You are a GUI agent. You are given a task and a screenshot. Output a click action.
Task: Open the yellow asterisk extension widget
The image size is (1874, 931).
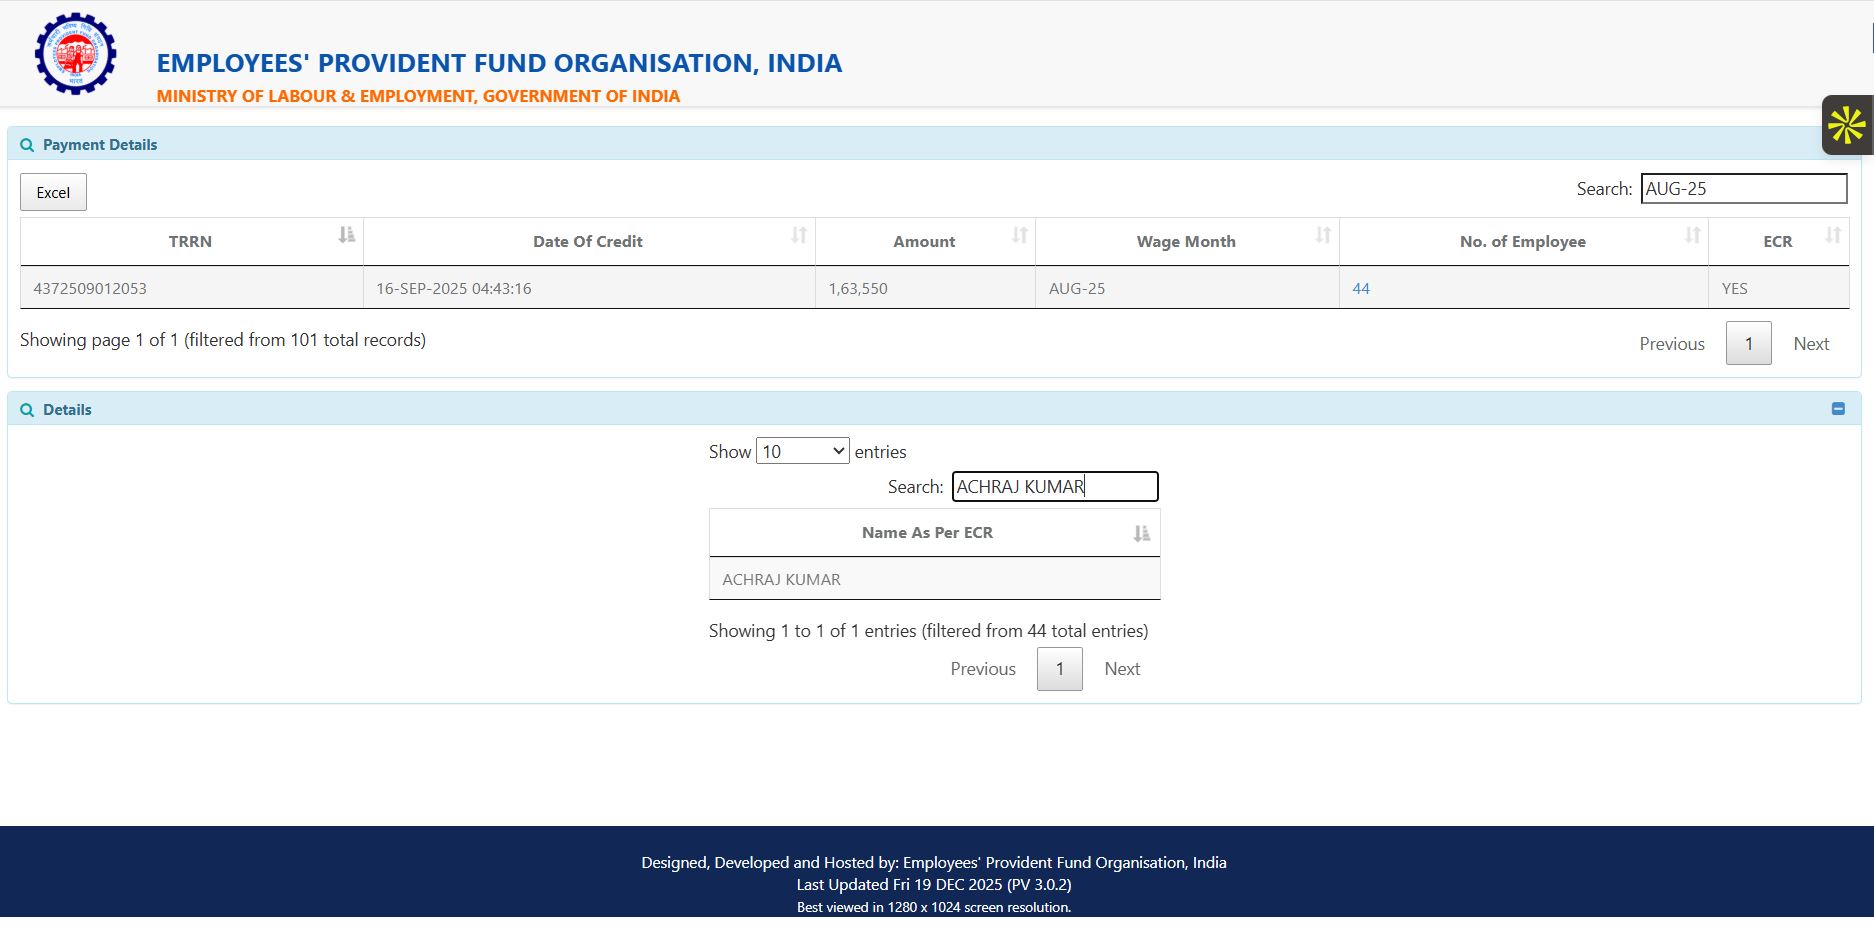[x=1846, y=125]
